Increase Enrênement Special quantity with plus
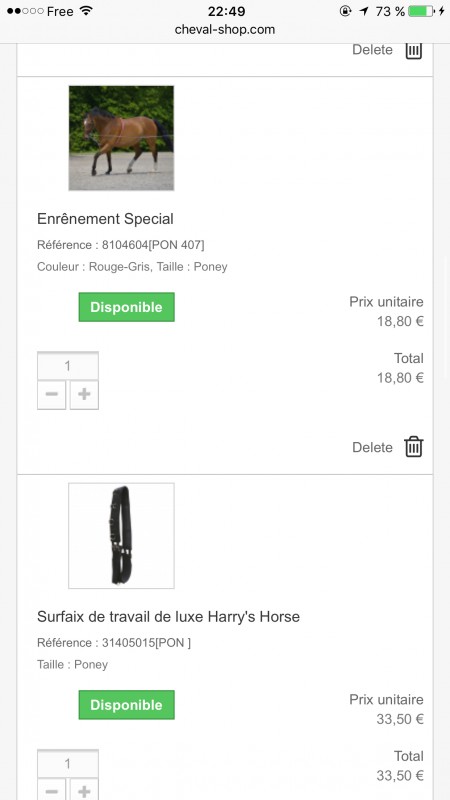 point(84,394)
